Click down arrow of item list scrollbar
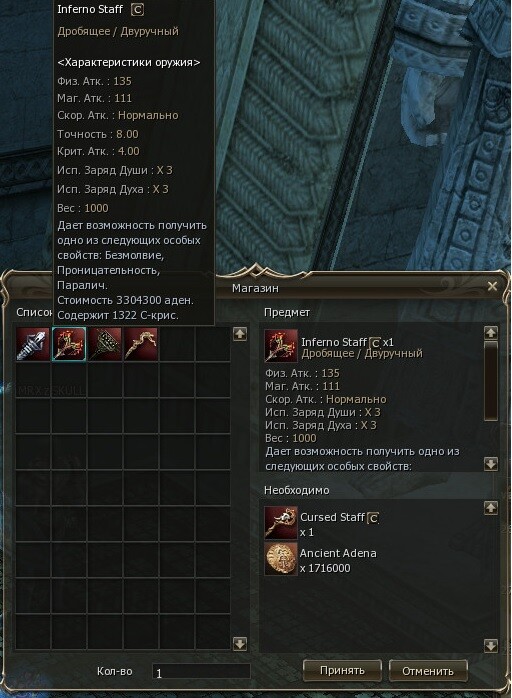512x698 pixels. point(240,643)
